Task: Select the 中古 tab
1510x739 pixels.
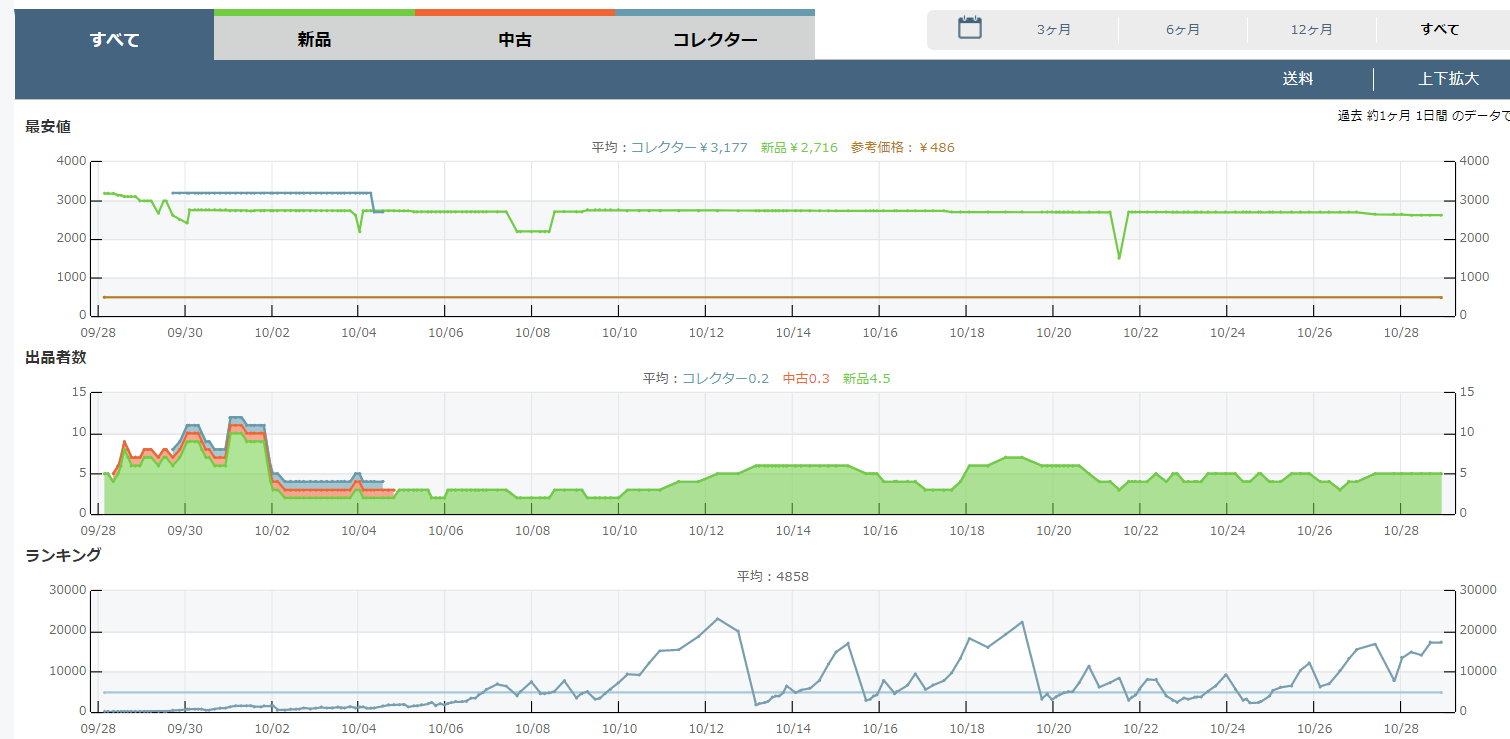Action: tap(514, 40)
